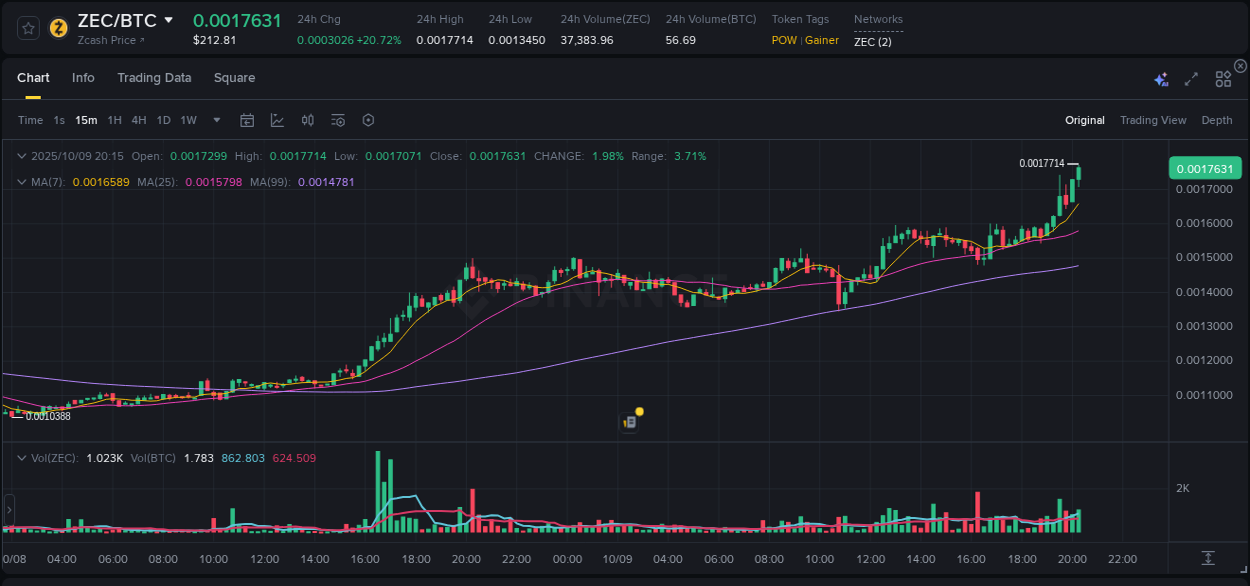Open the go-to-date calendar icon
This screenshot has height=586, width=1250.
(x=247, y=120)
